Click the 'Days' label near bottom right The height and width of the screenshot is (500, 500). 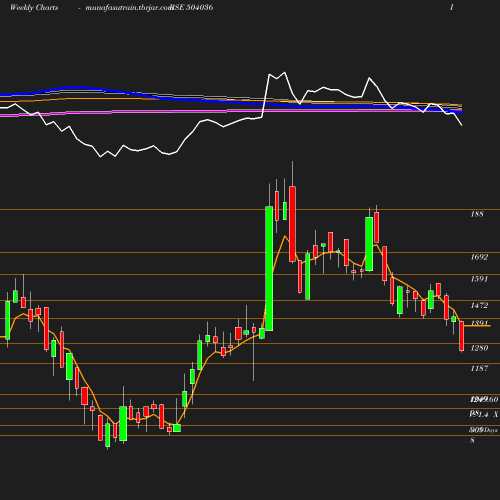click(x=491, y=430)
